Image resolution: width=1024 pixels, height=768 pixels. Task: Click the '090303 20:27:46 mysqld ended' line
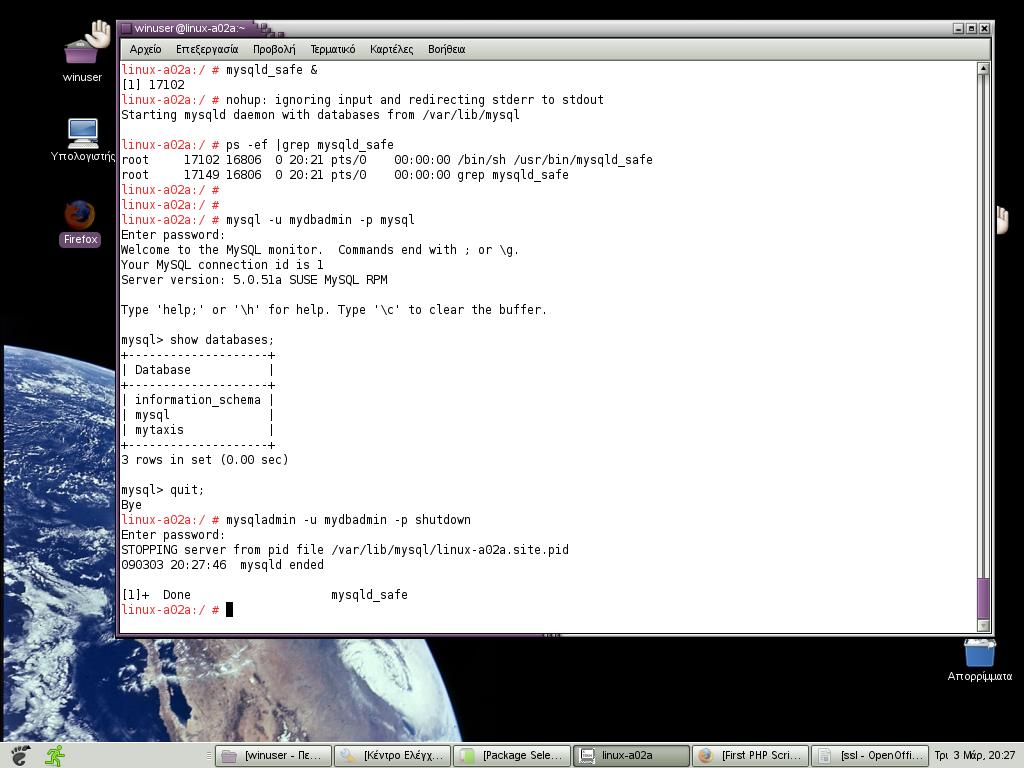click(x=222, y=565)
